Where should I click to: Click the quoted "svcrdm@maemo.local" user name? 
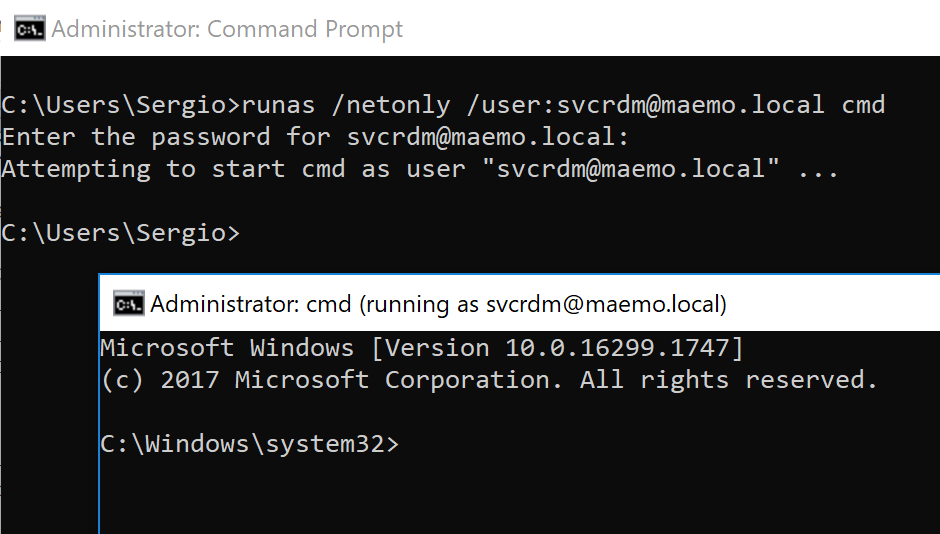(631, 168)
